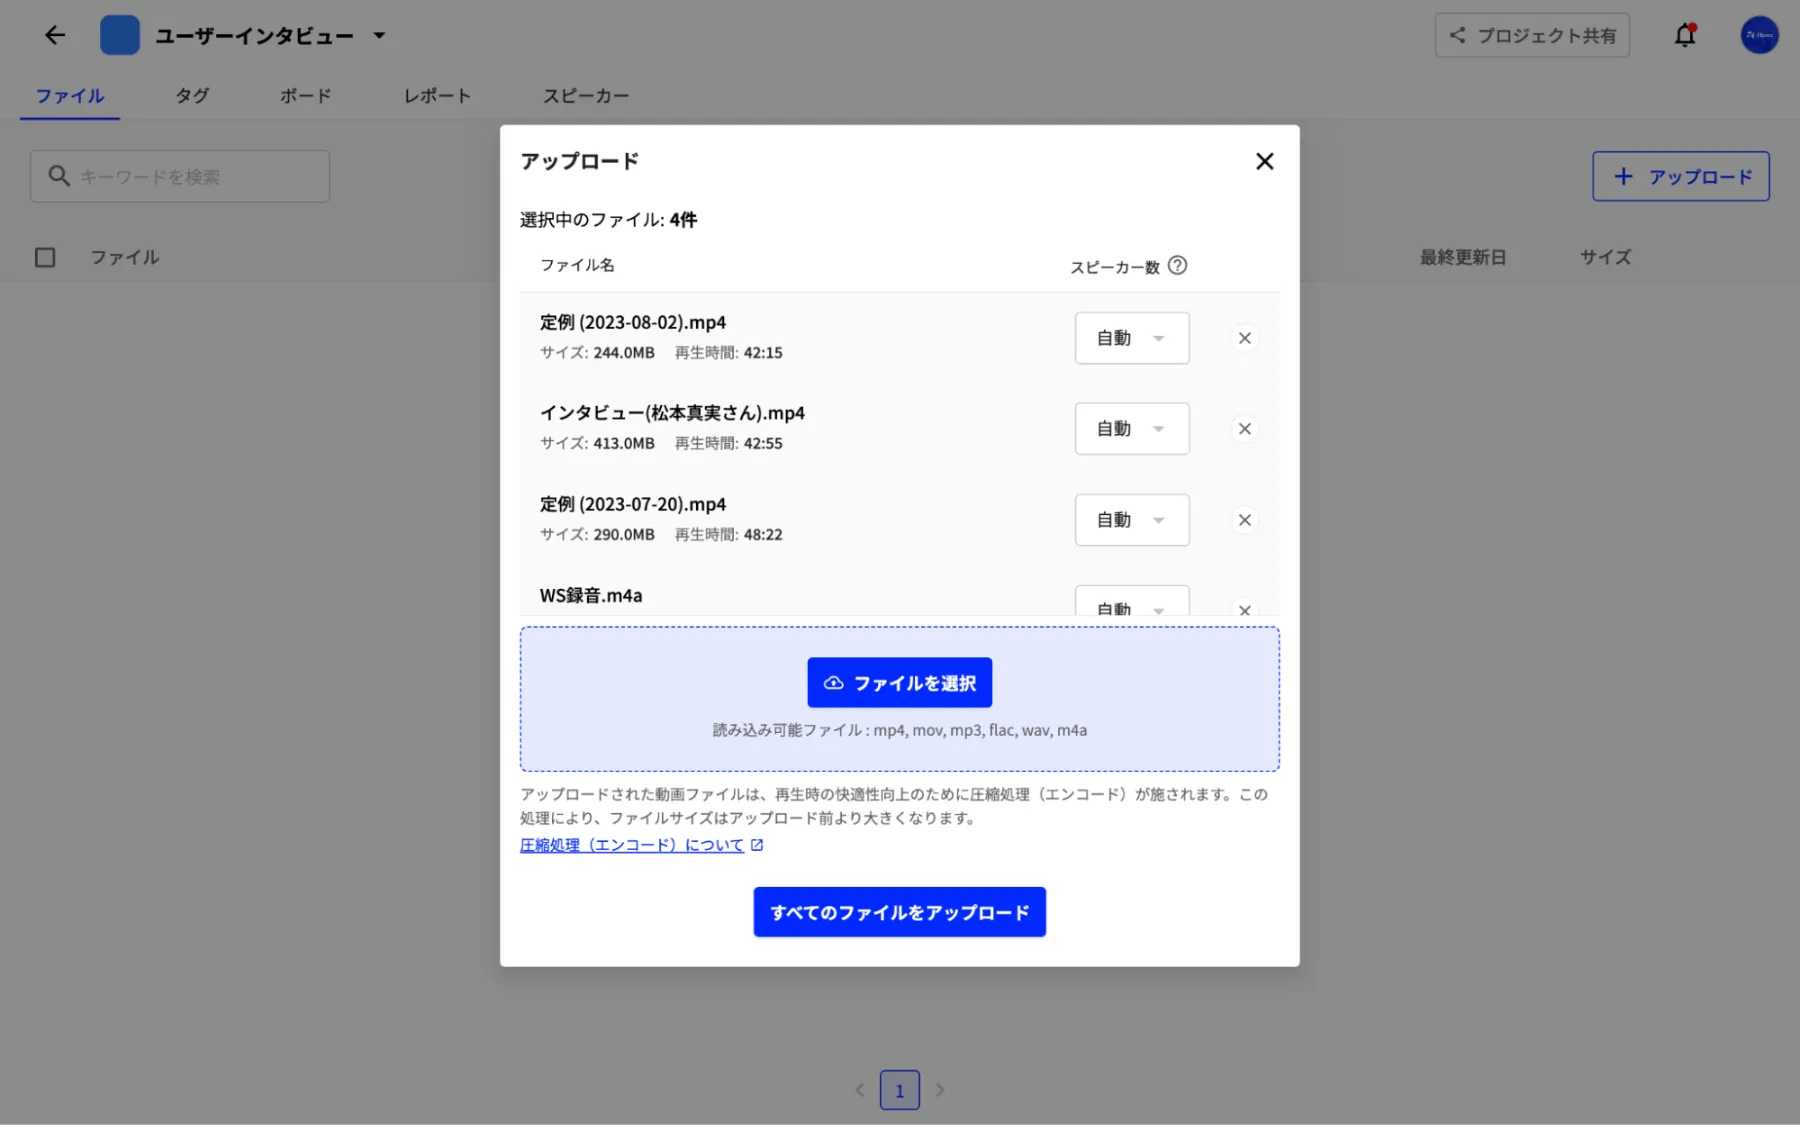Click the ファイルを選択 button
The width and height of the screenshot is (1800, 1125).
click(899, 683)
